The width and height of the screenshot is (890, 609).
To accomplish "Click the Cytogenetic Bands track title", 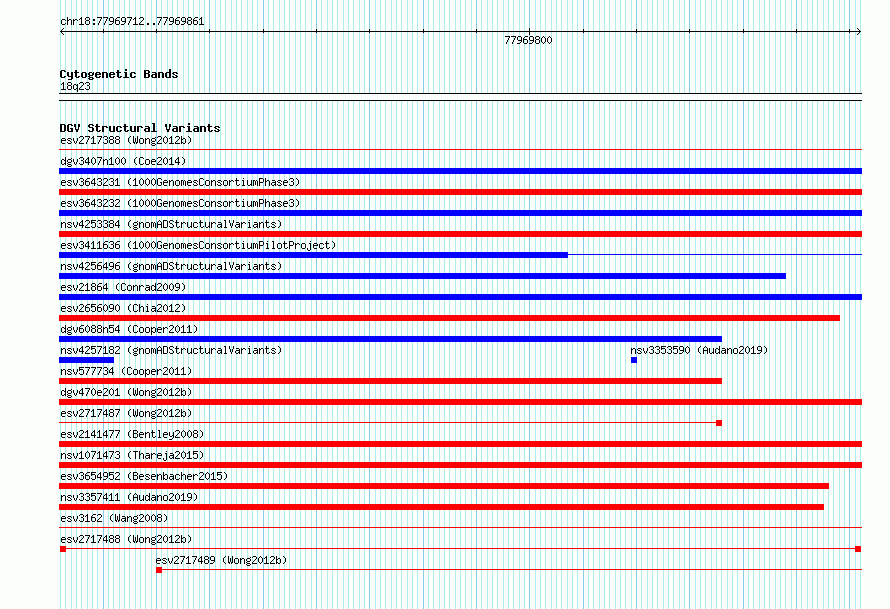I will (119, 74).
